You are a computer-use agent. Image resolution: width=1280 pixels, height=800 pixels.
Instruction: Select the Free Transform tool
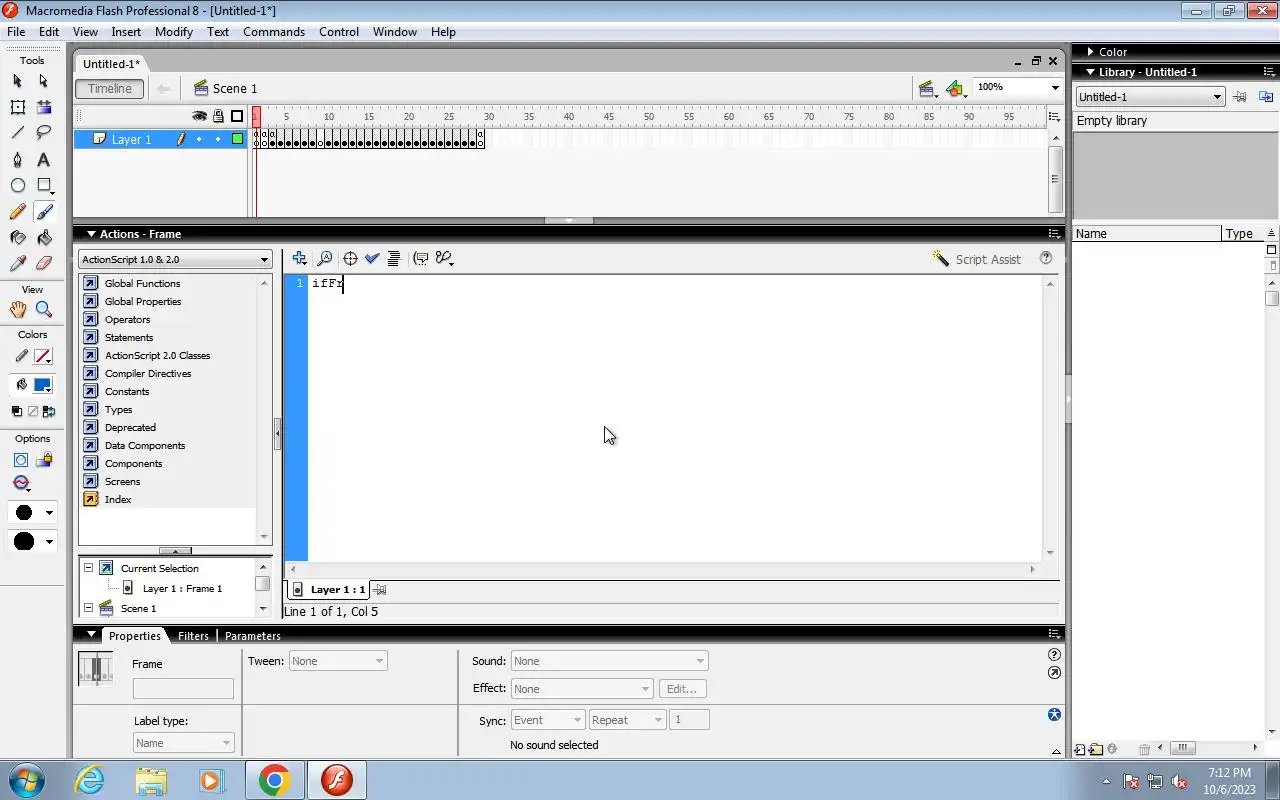(x=18, y=107)
